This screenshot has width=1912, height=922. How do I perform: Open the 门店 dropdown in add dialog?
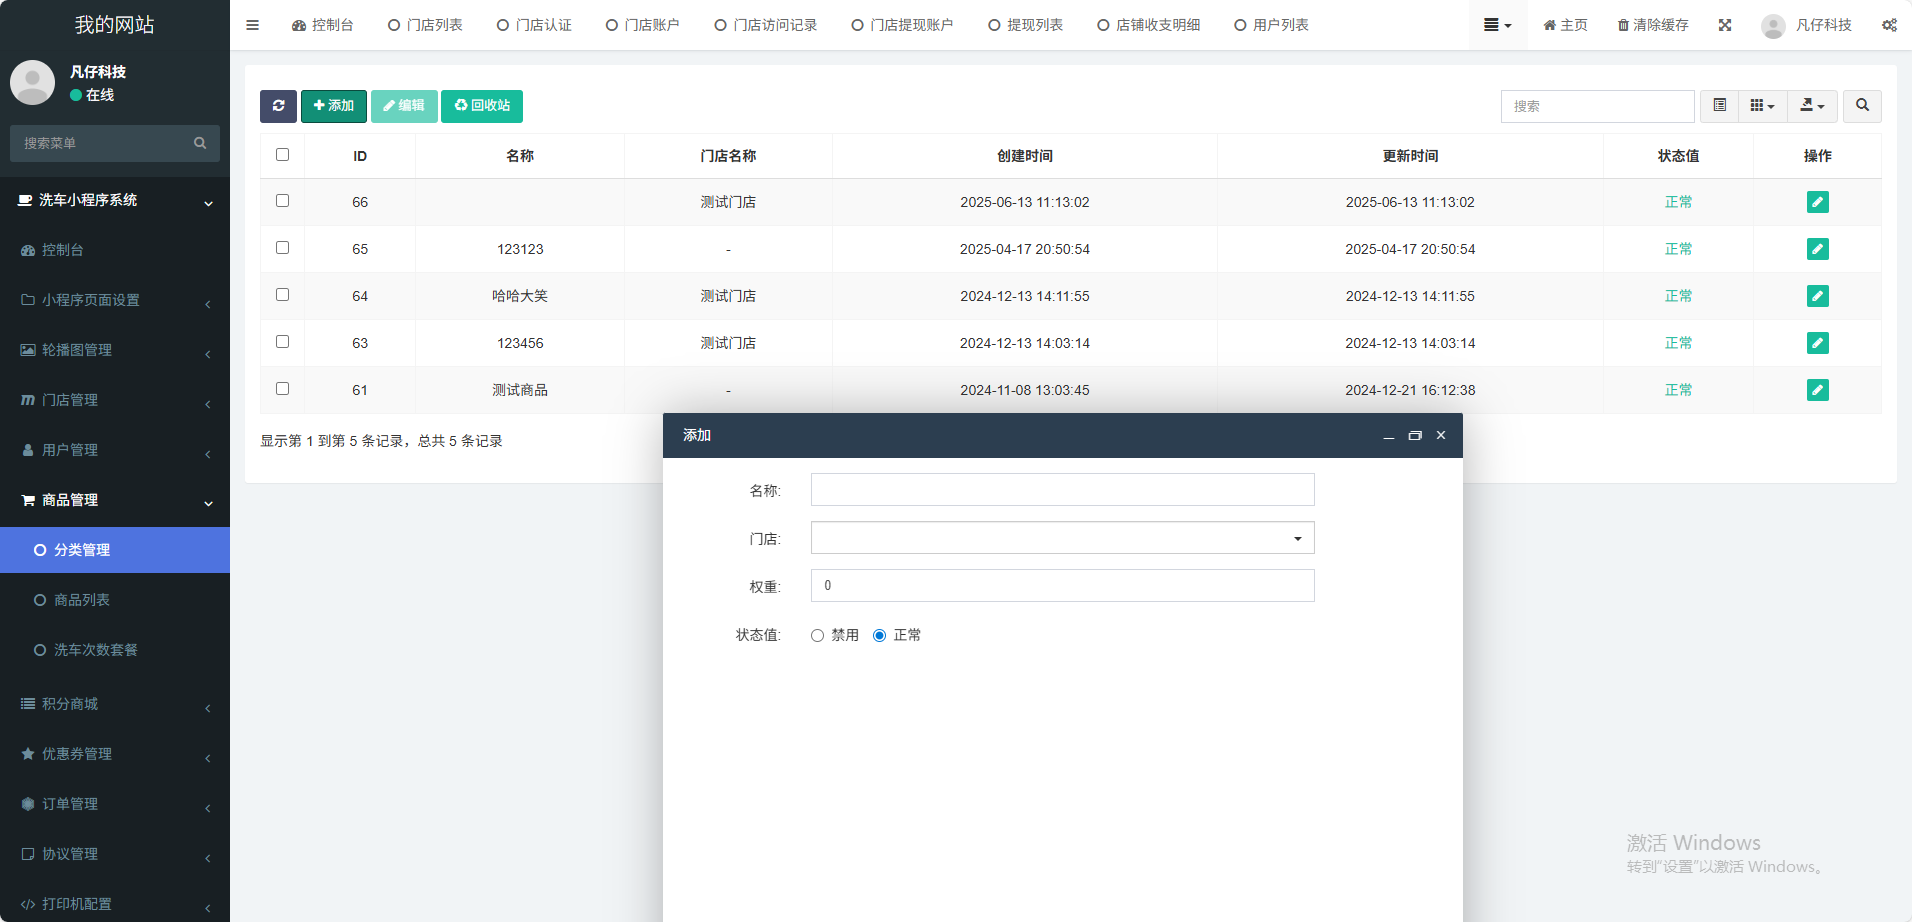[x=1062, y=538]
